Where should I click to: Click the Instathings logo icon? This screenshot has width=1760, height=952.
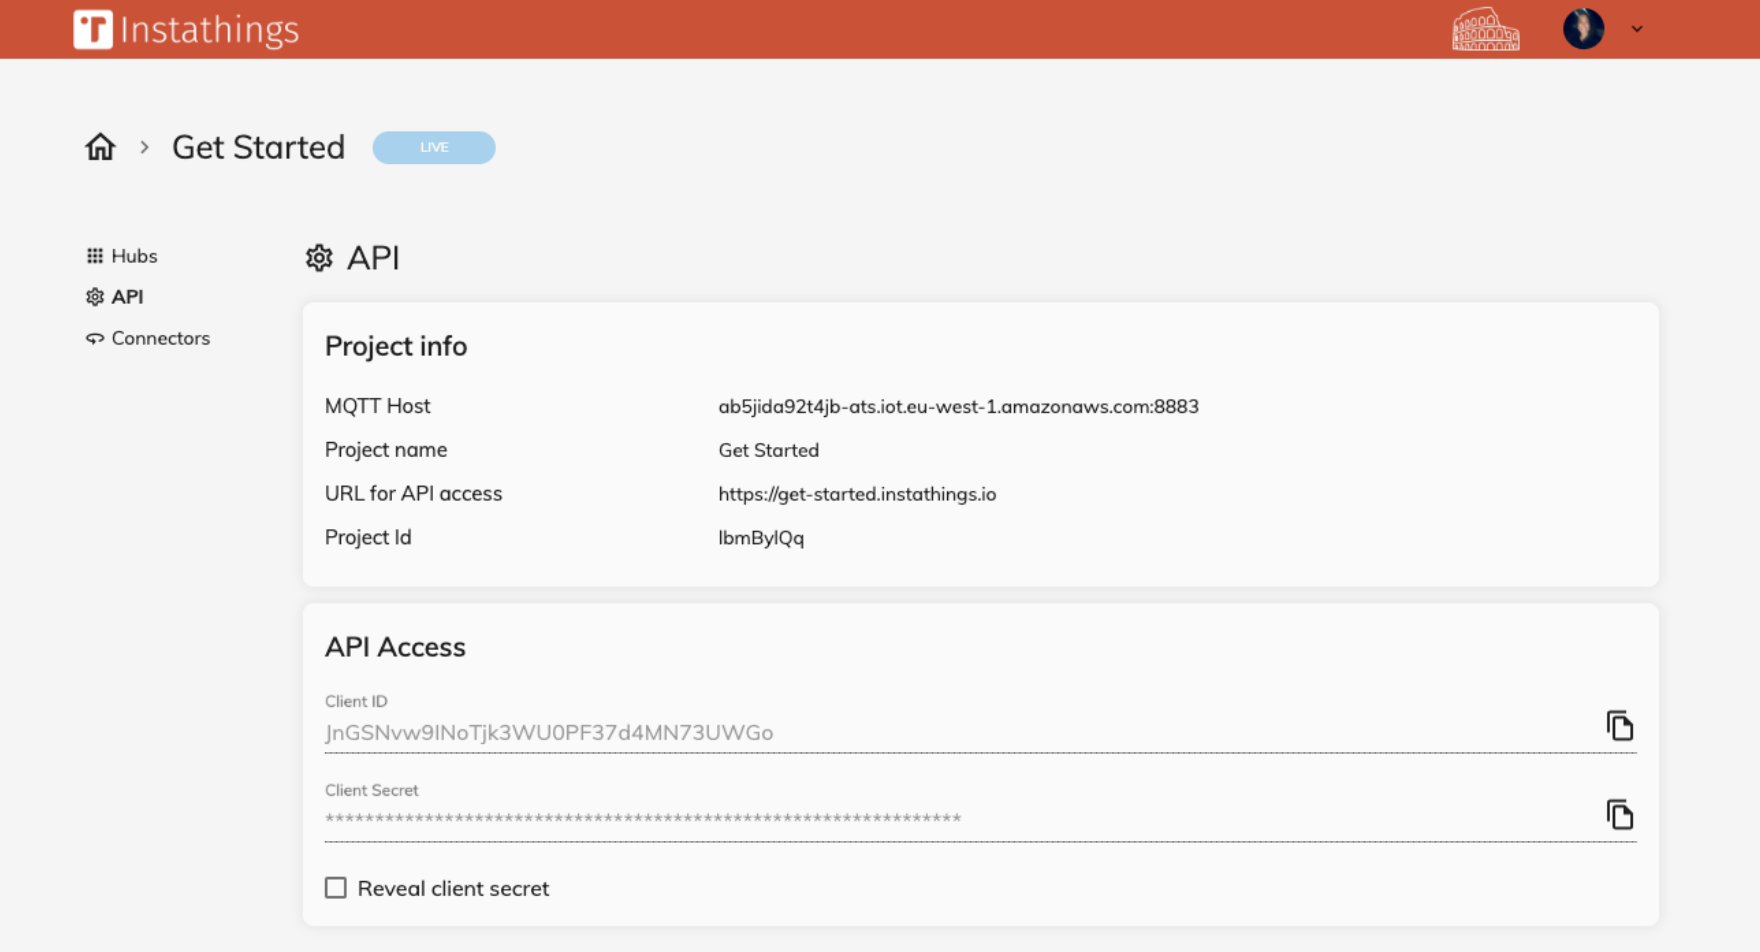tap(93, 29)
